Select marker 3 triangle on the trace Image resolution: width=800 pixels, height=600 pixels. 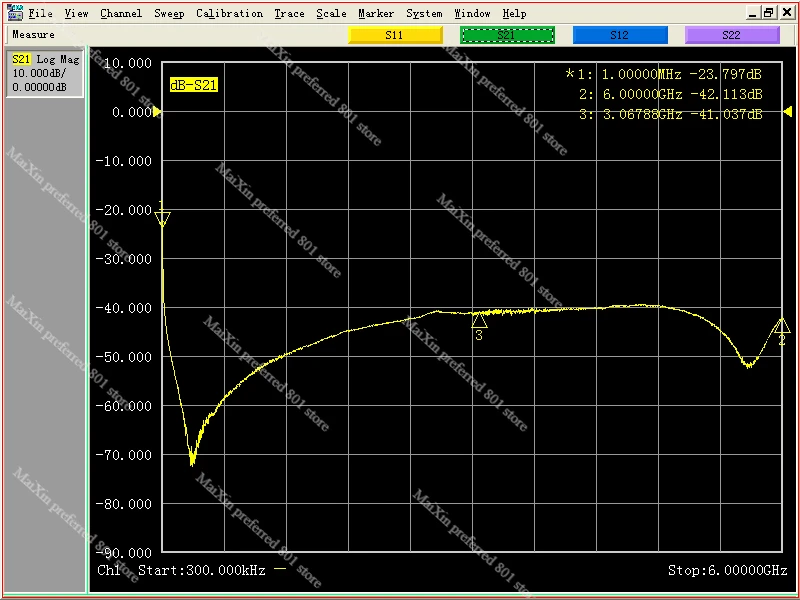pos(479,320)
